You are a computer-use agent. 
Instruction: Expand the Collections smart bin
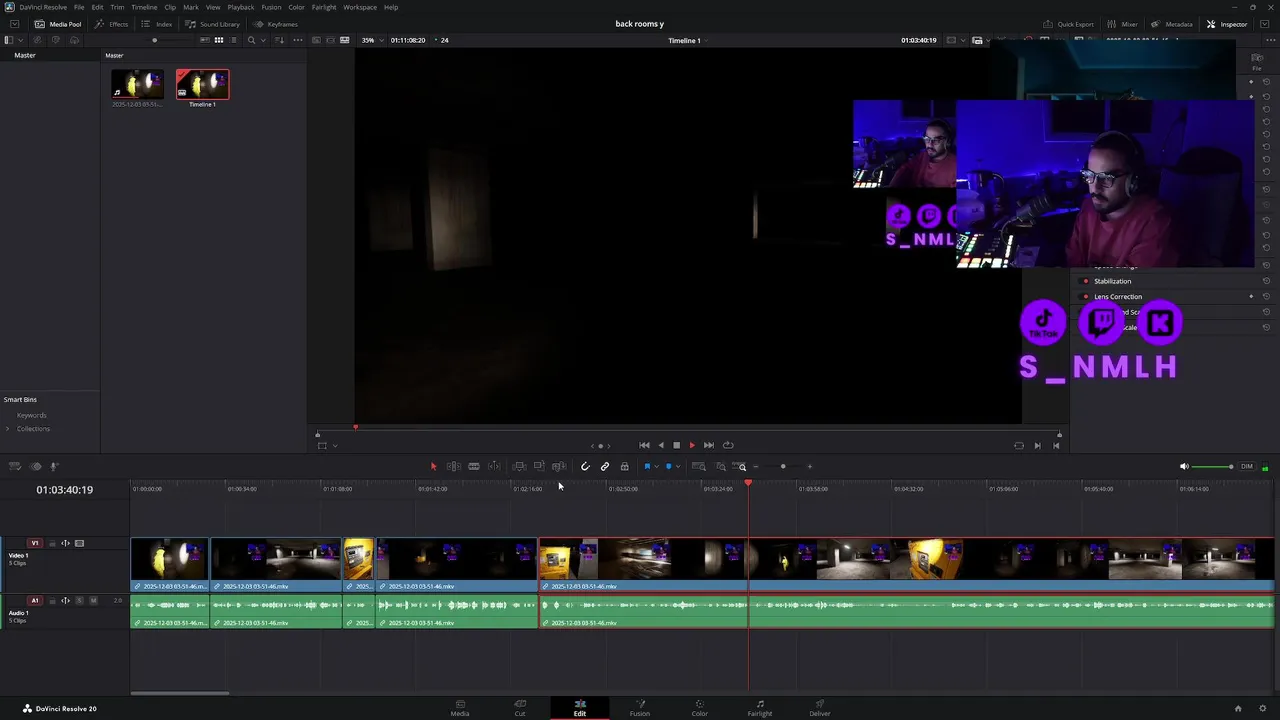coord(8,429)
